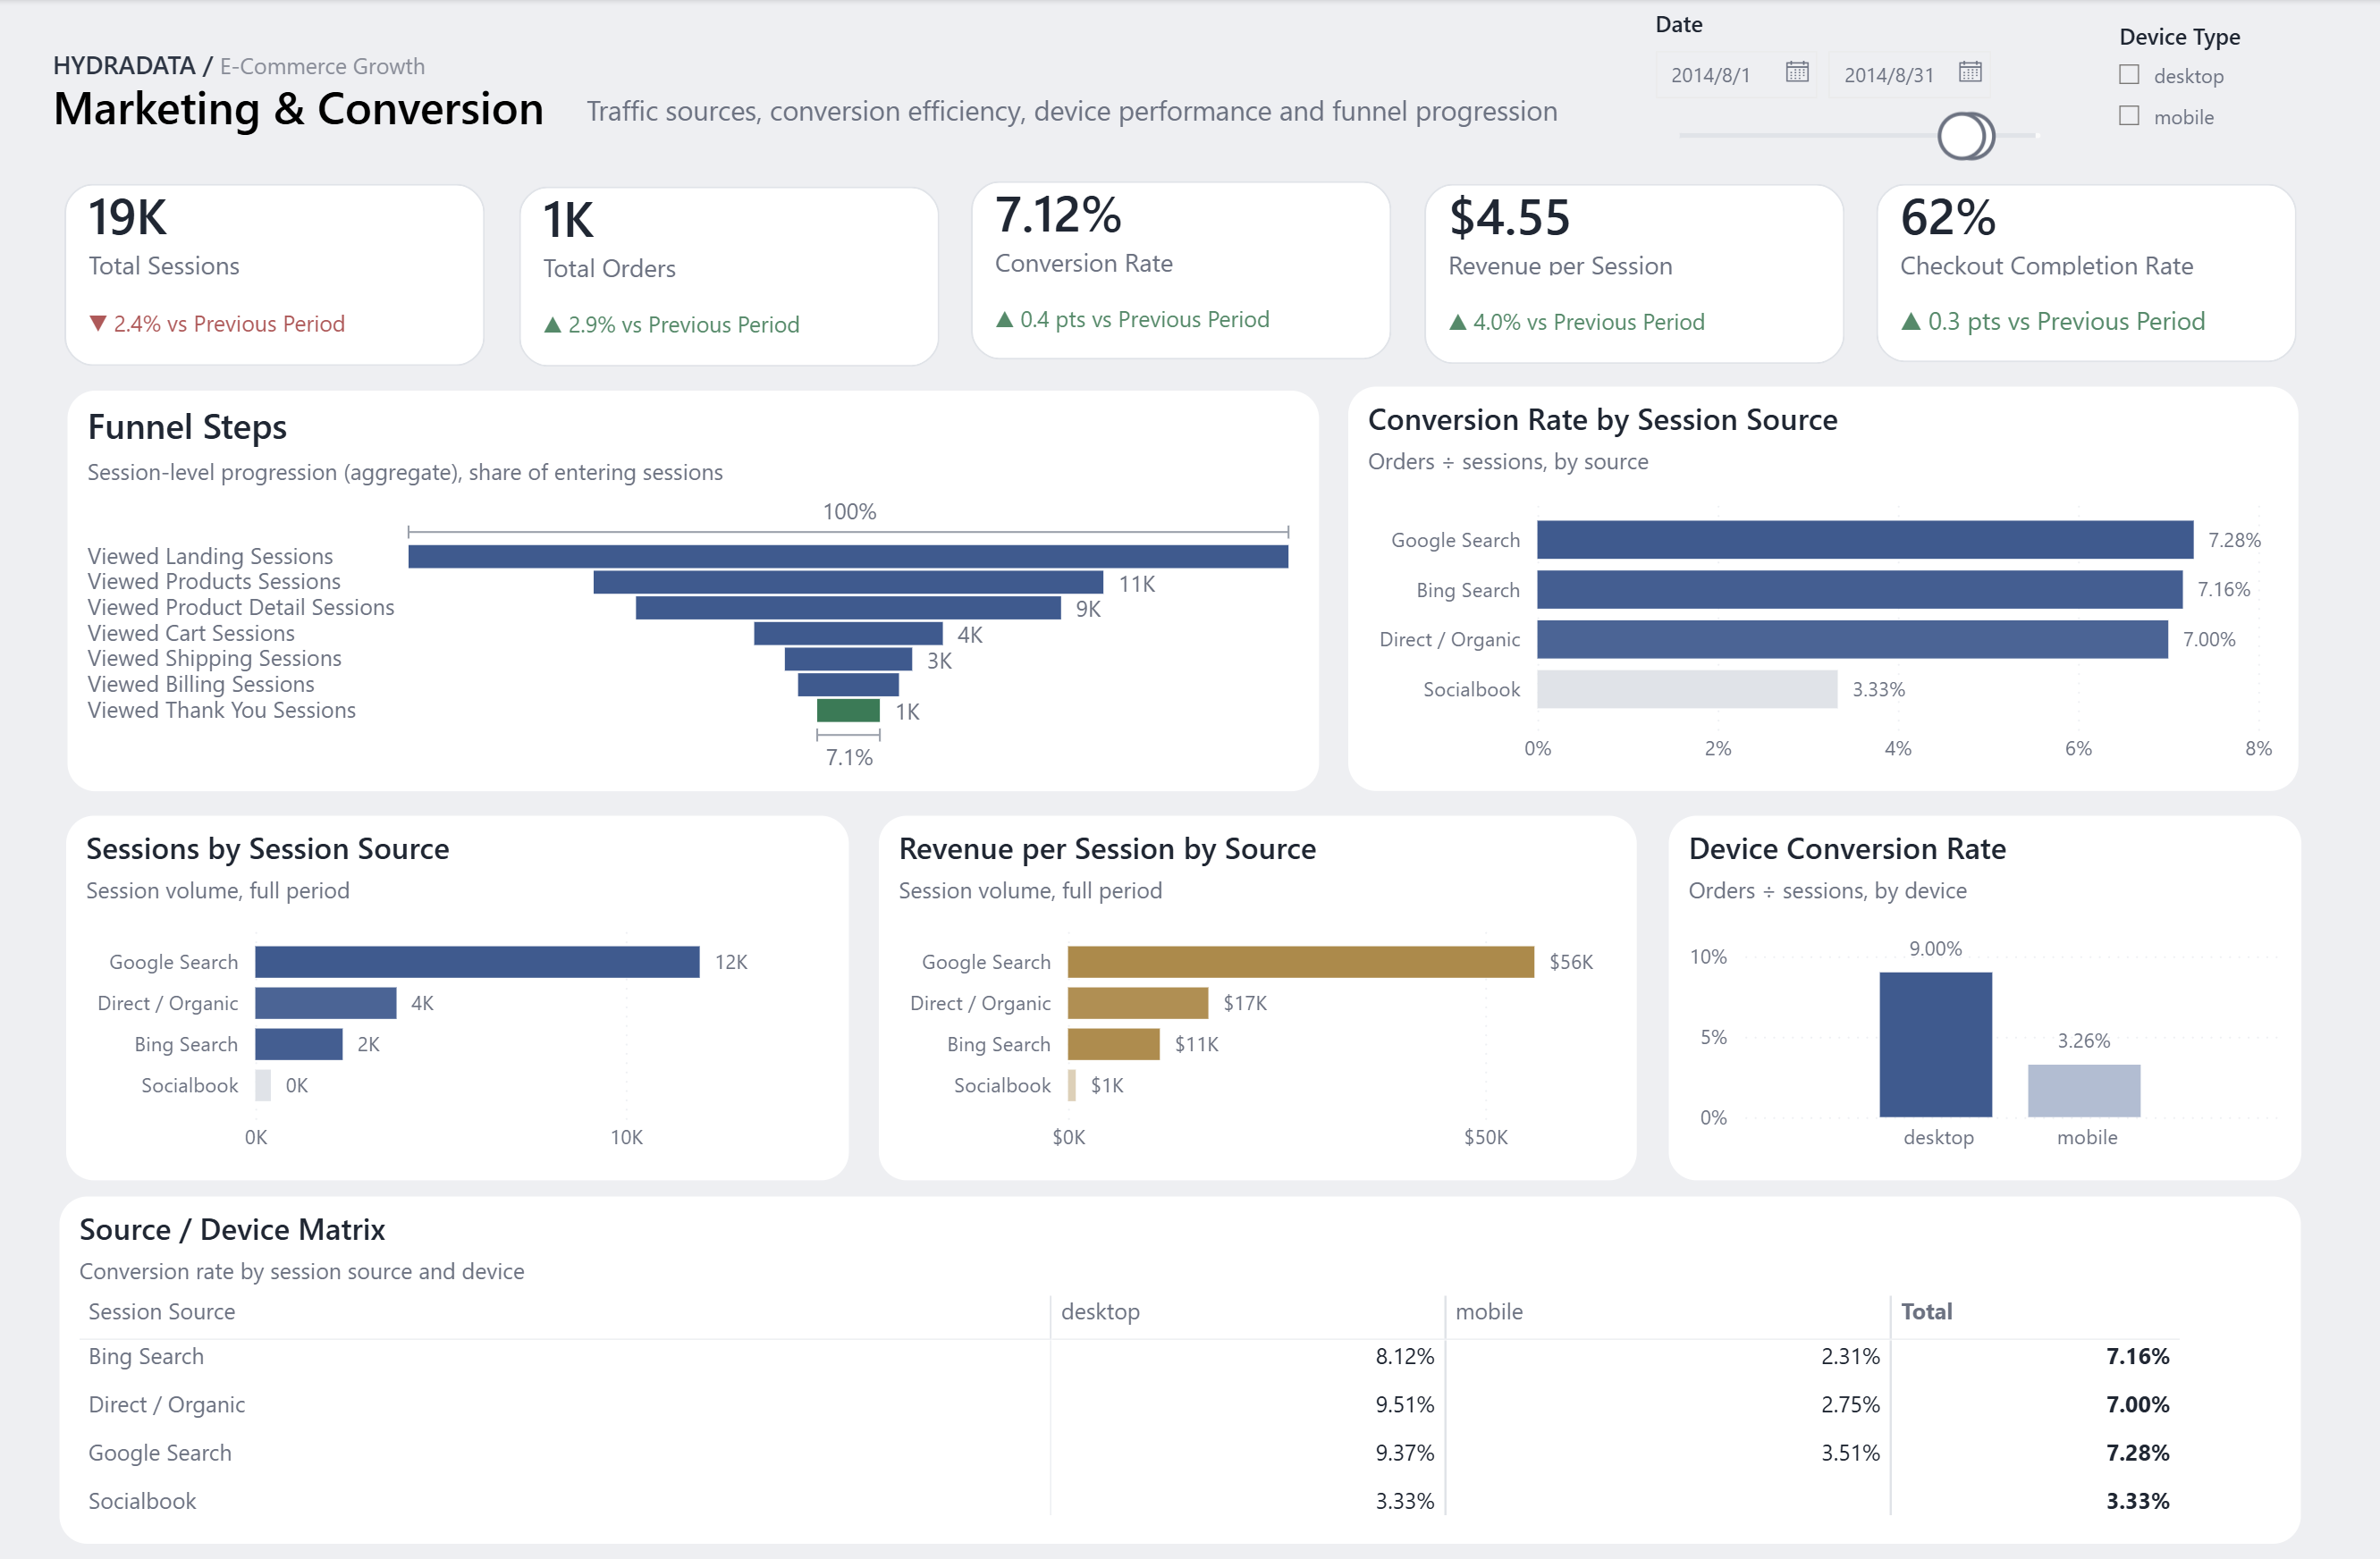Click the 7.1% funnel completion label
The width and height of the screenshot is (2380, 1559).
click(x=849, y=758)
